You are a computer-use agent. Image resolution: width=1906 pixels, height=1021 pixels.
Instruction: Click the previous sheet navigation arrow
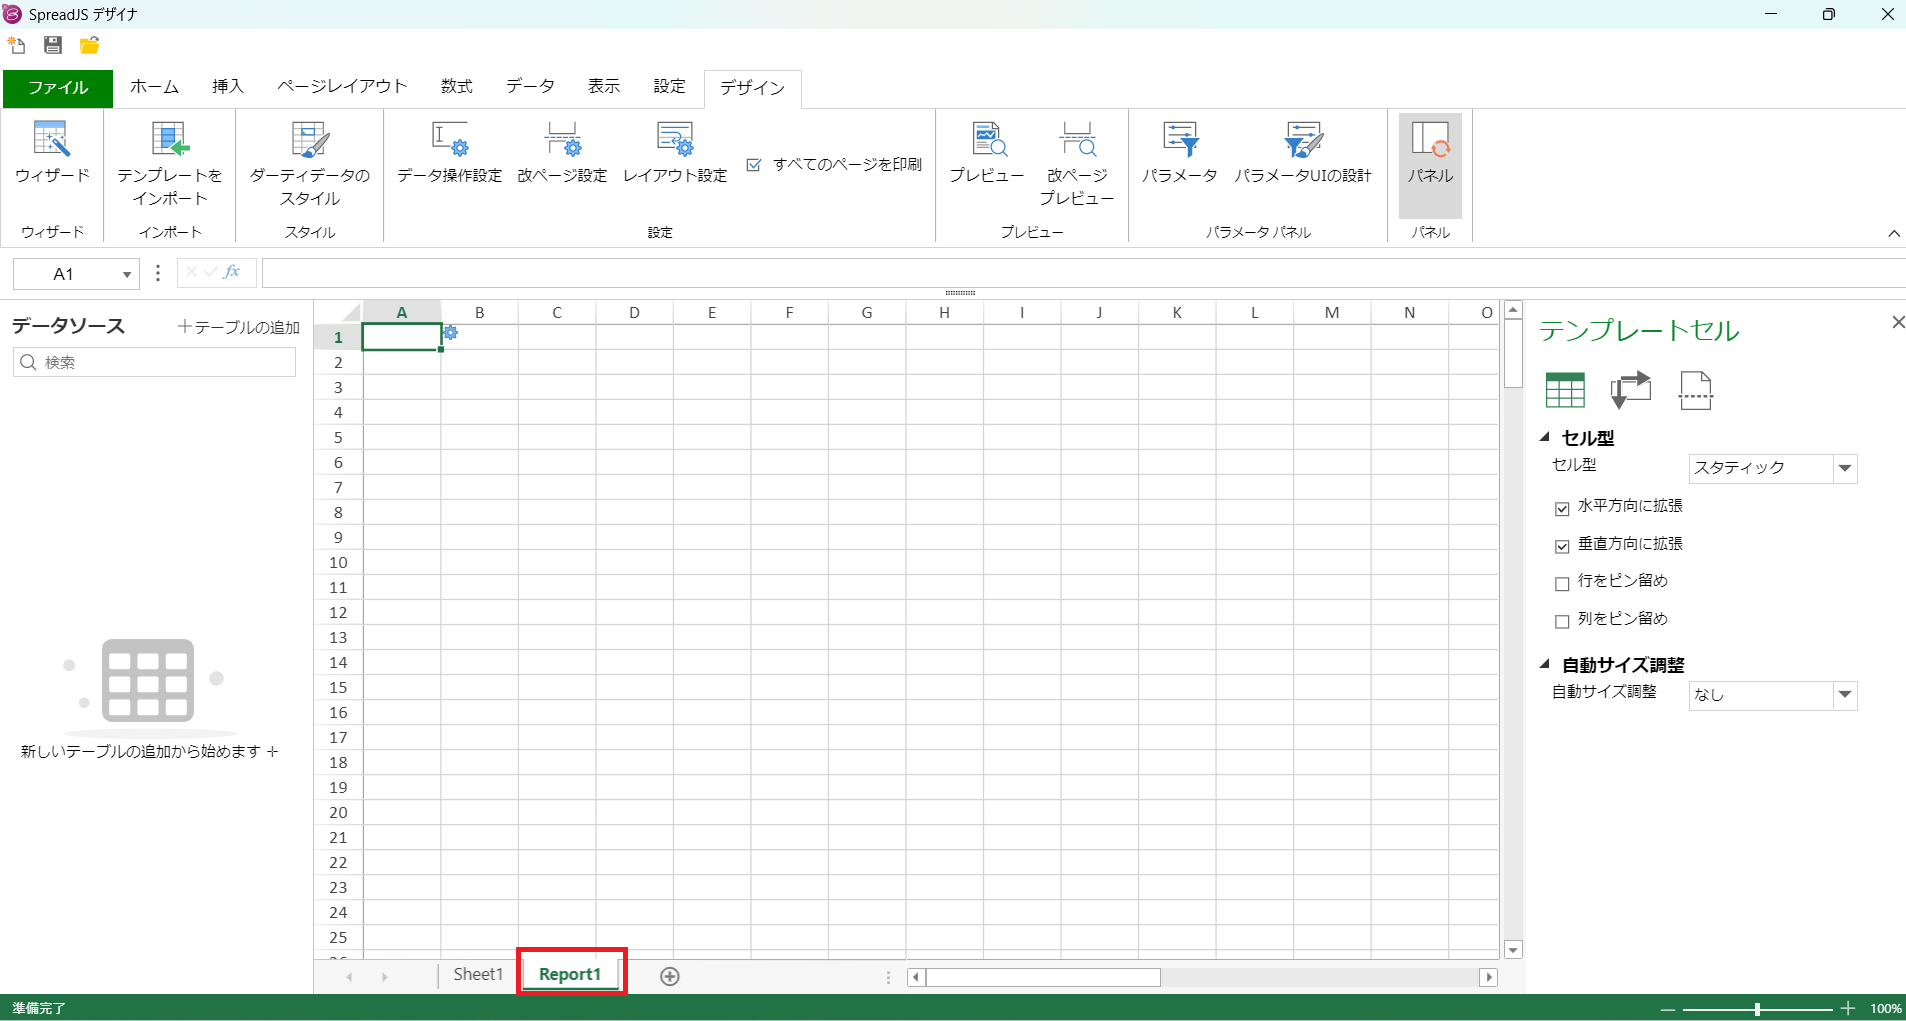pos(349,977)
